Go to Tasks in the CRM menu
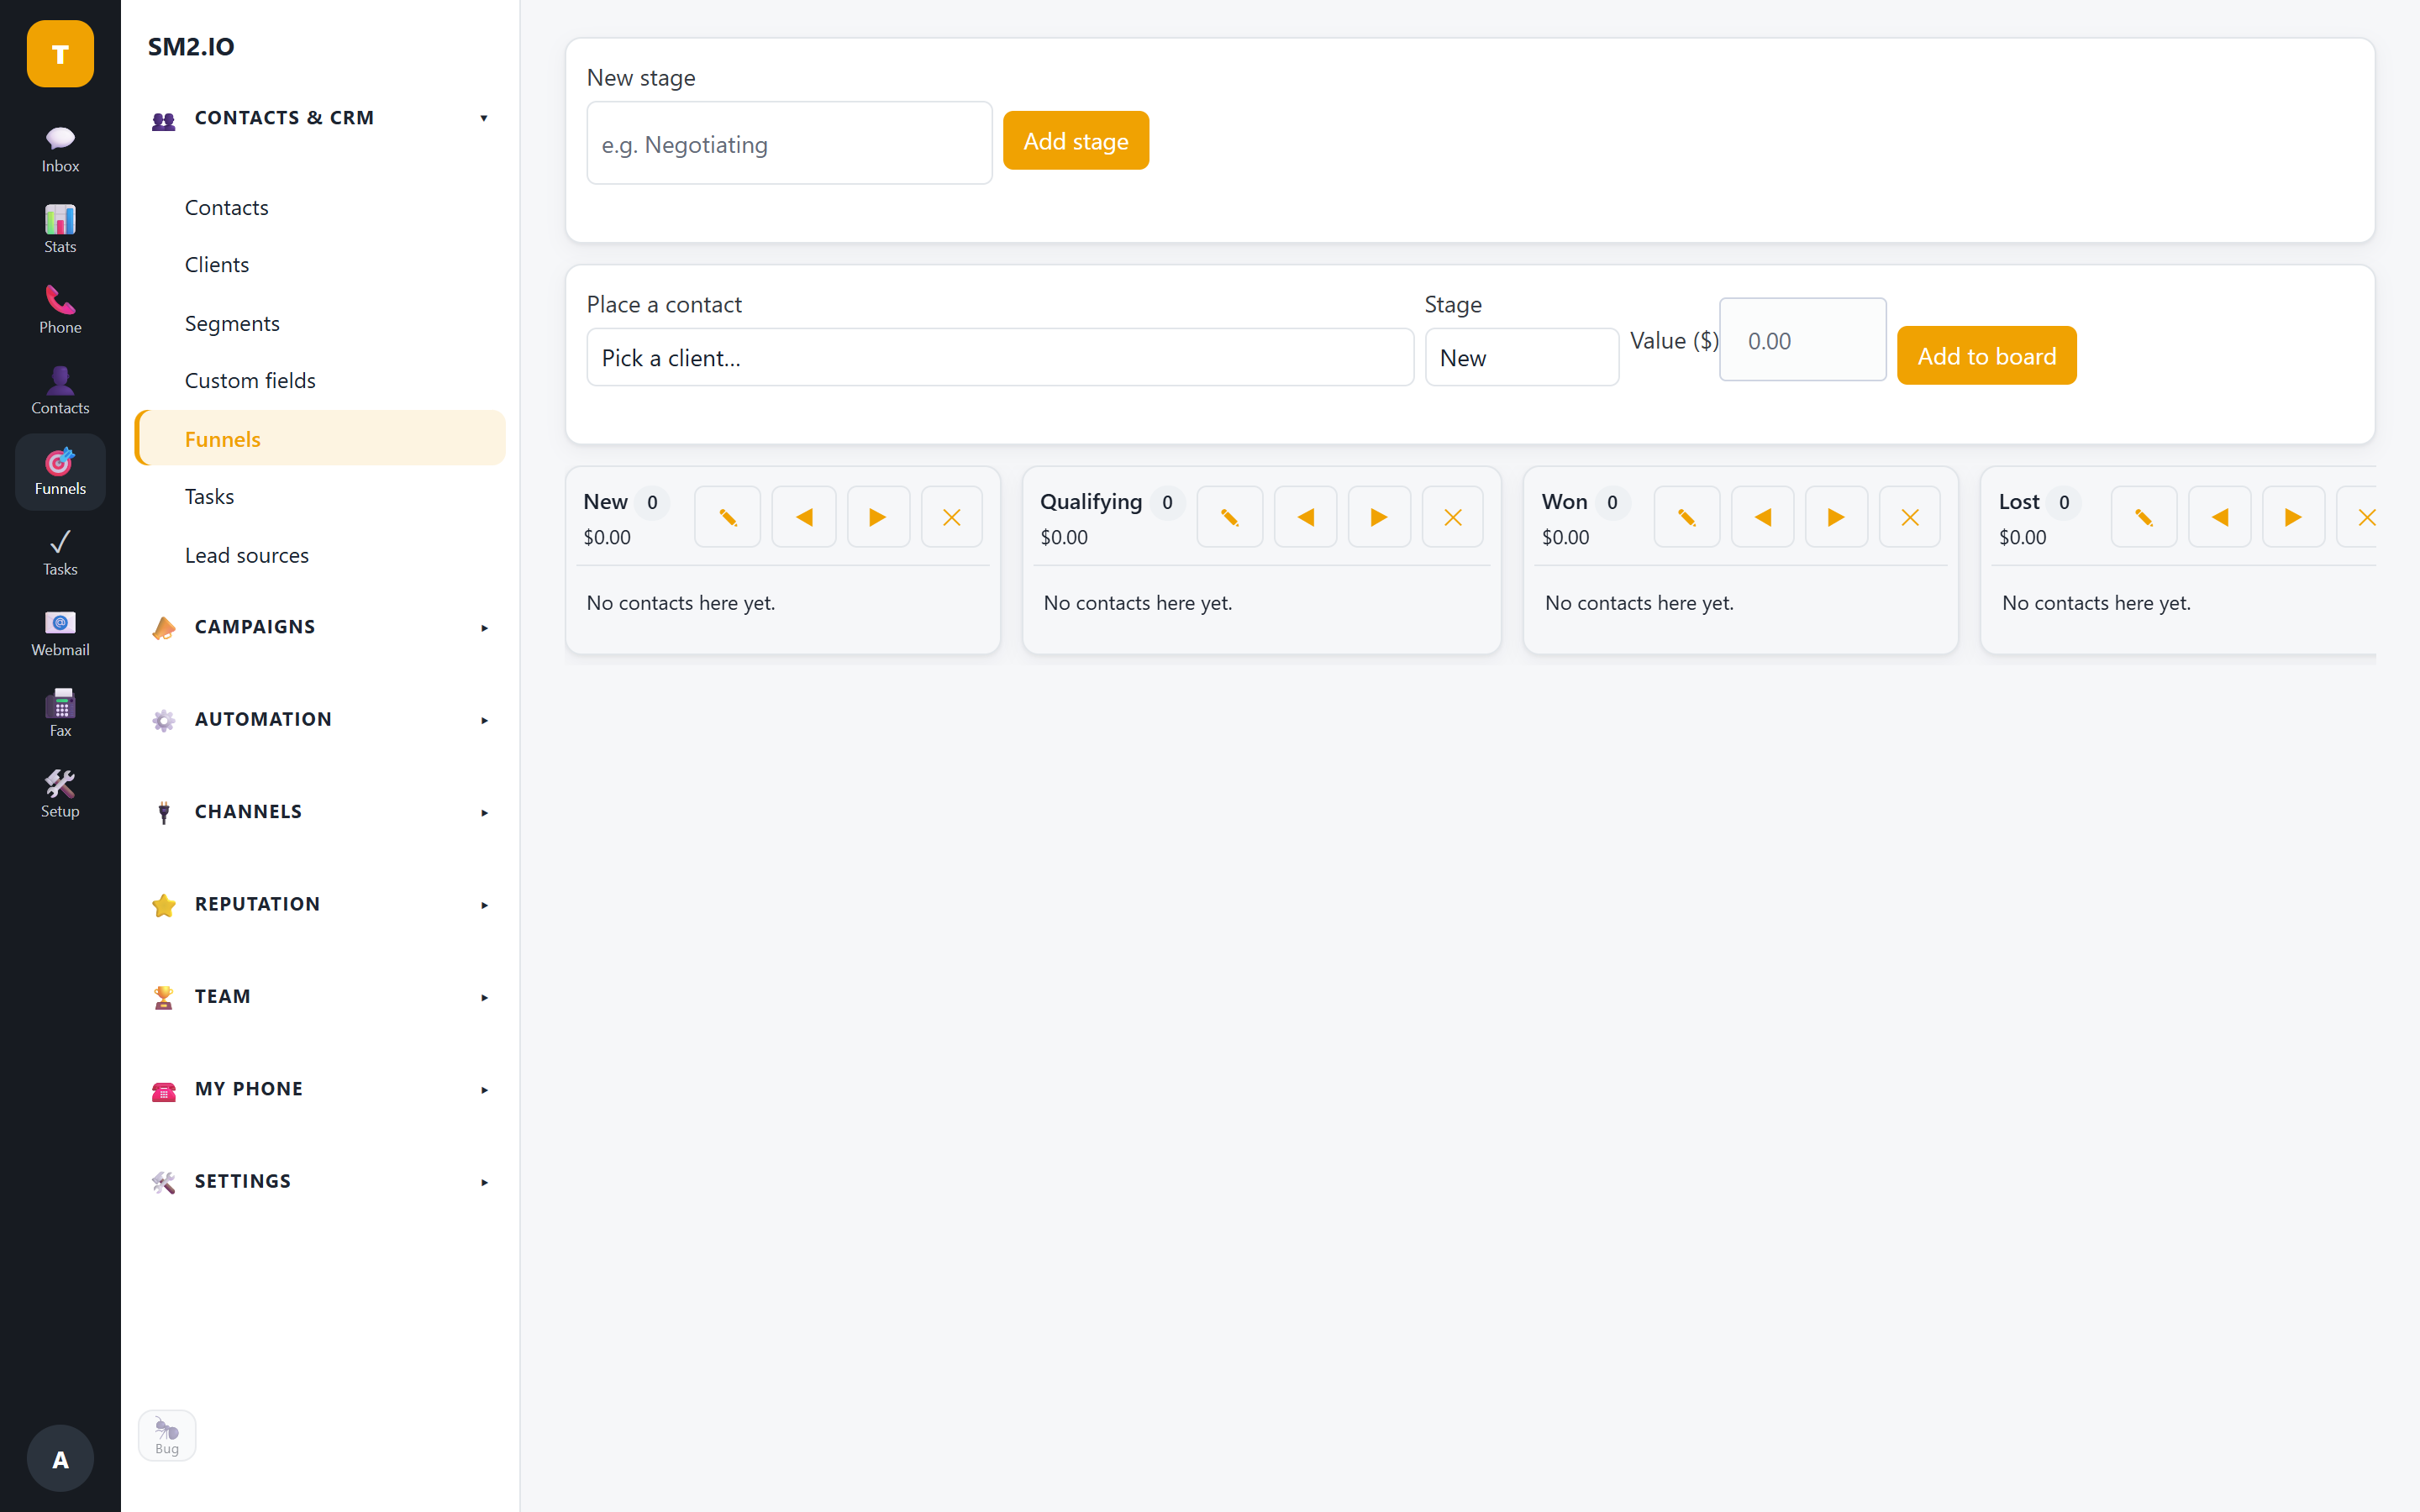This screenshot has width=2420, height=1512. coord(320,496)
